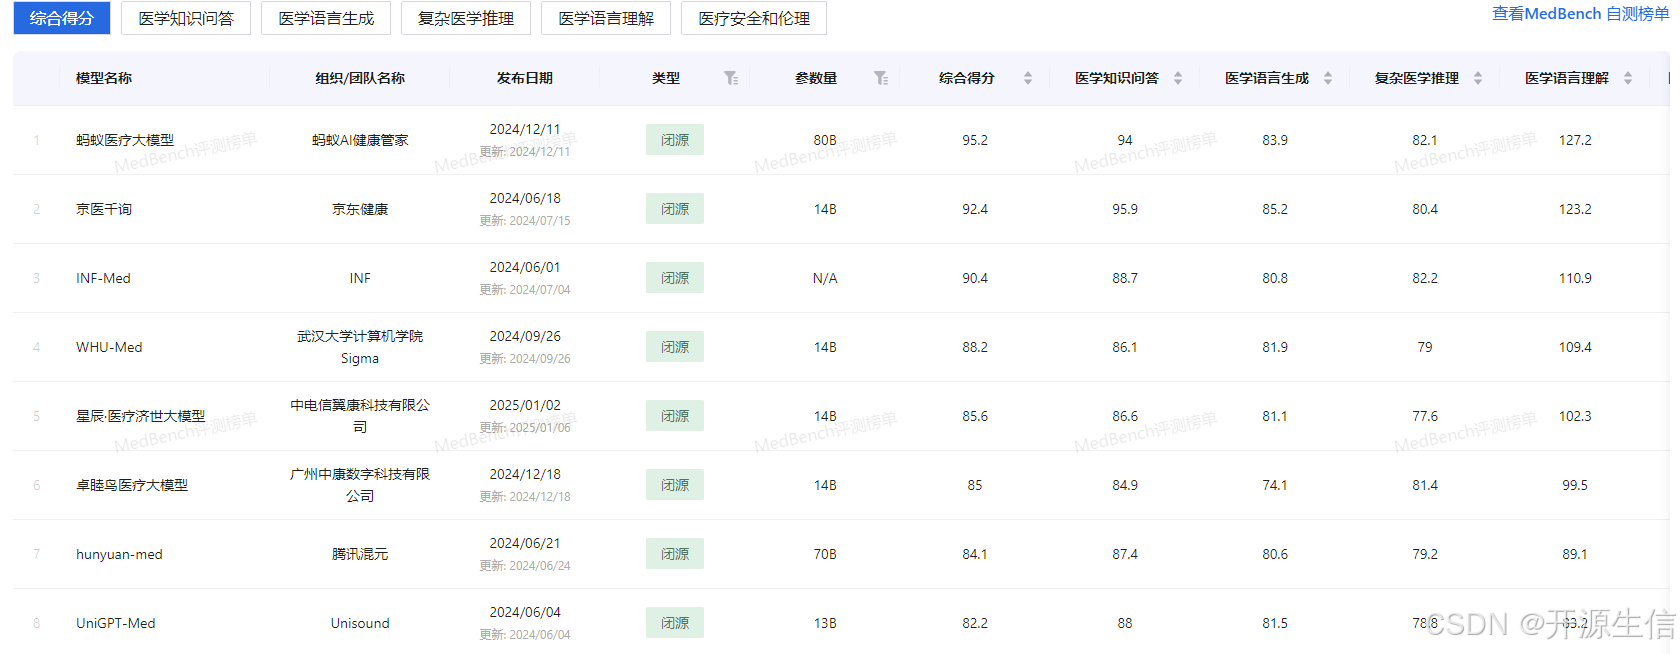Viewport: 1680px width, 654px height.
Task: Click the 闭源 tag in hunyuan-med row
Action: (x=675, y=554)
